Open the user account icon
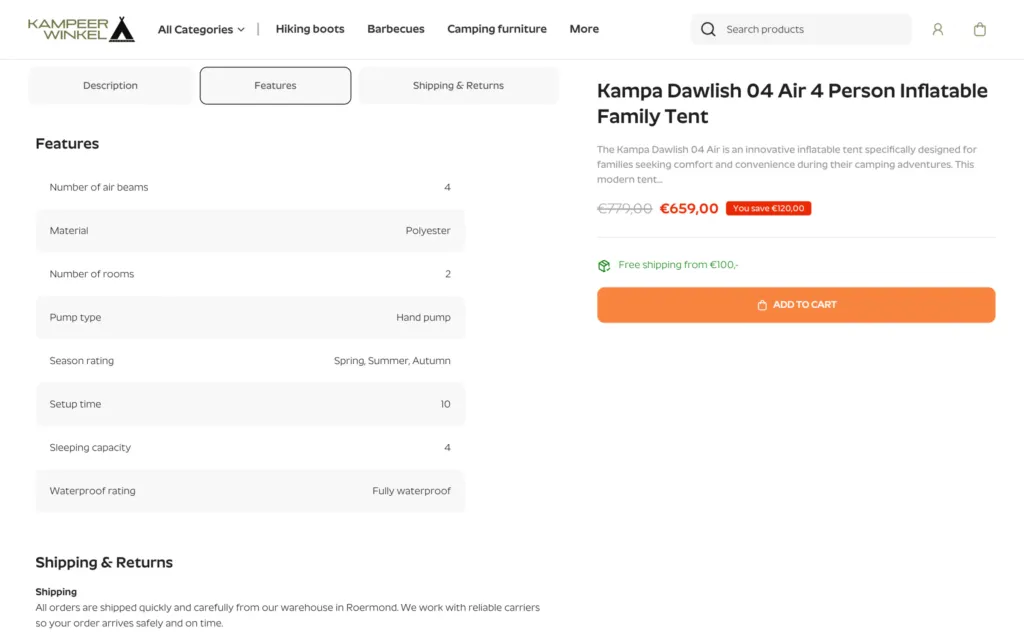The height and width of the screenshot is (640, 1024). click(938, 29)
